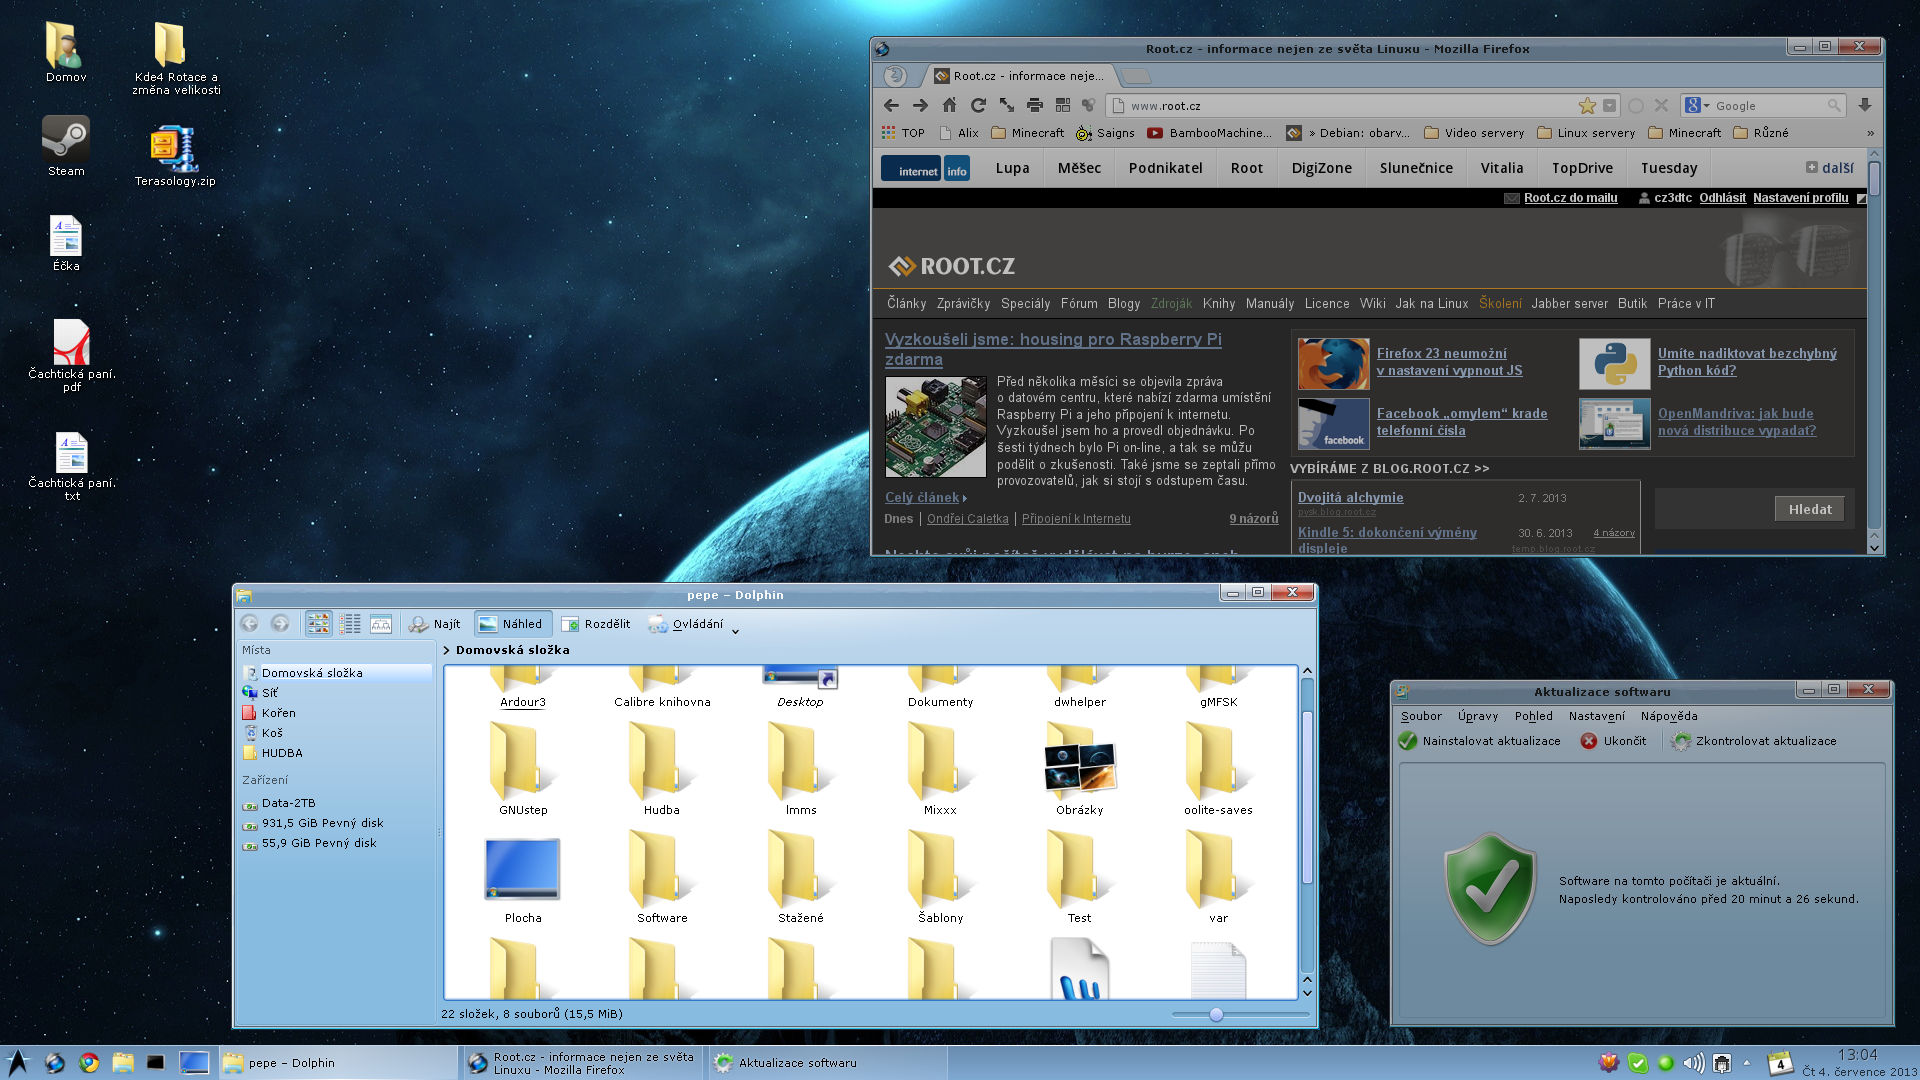Select Terasology.zip archive on desktop
This screenshot has width=1920, height=1080.
175,156
